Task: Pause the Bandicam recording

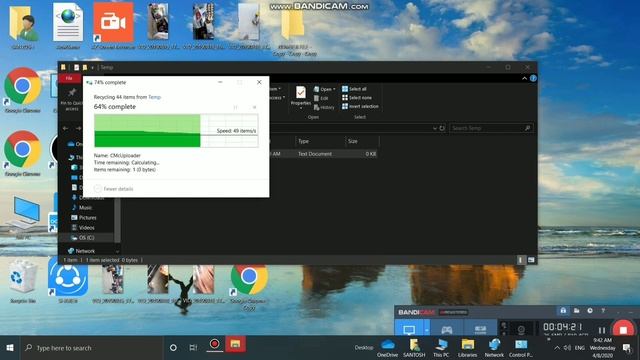Action: tap(602, 330)
